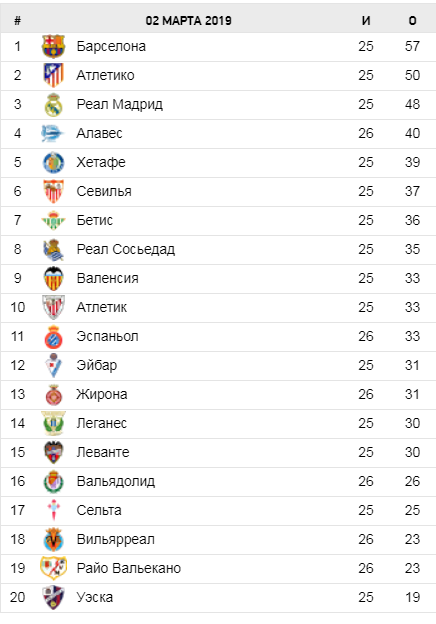Click the Барселона club crest icon
Screen dimensions: 436x624
pyautogui.click(x=53, y=46)
